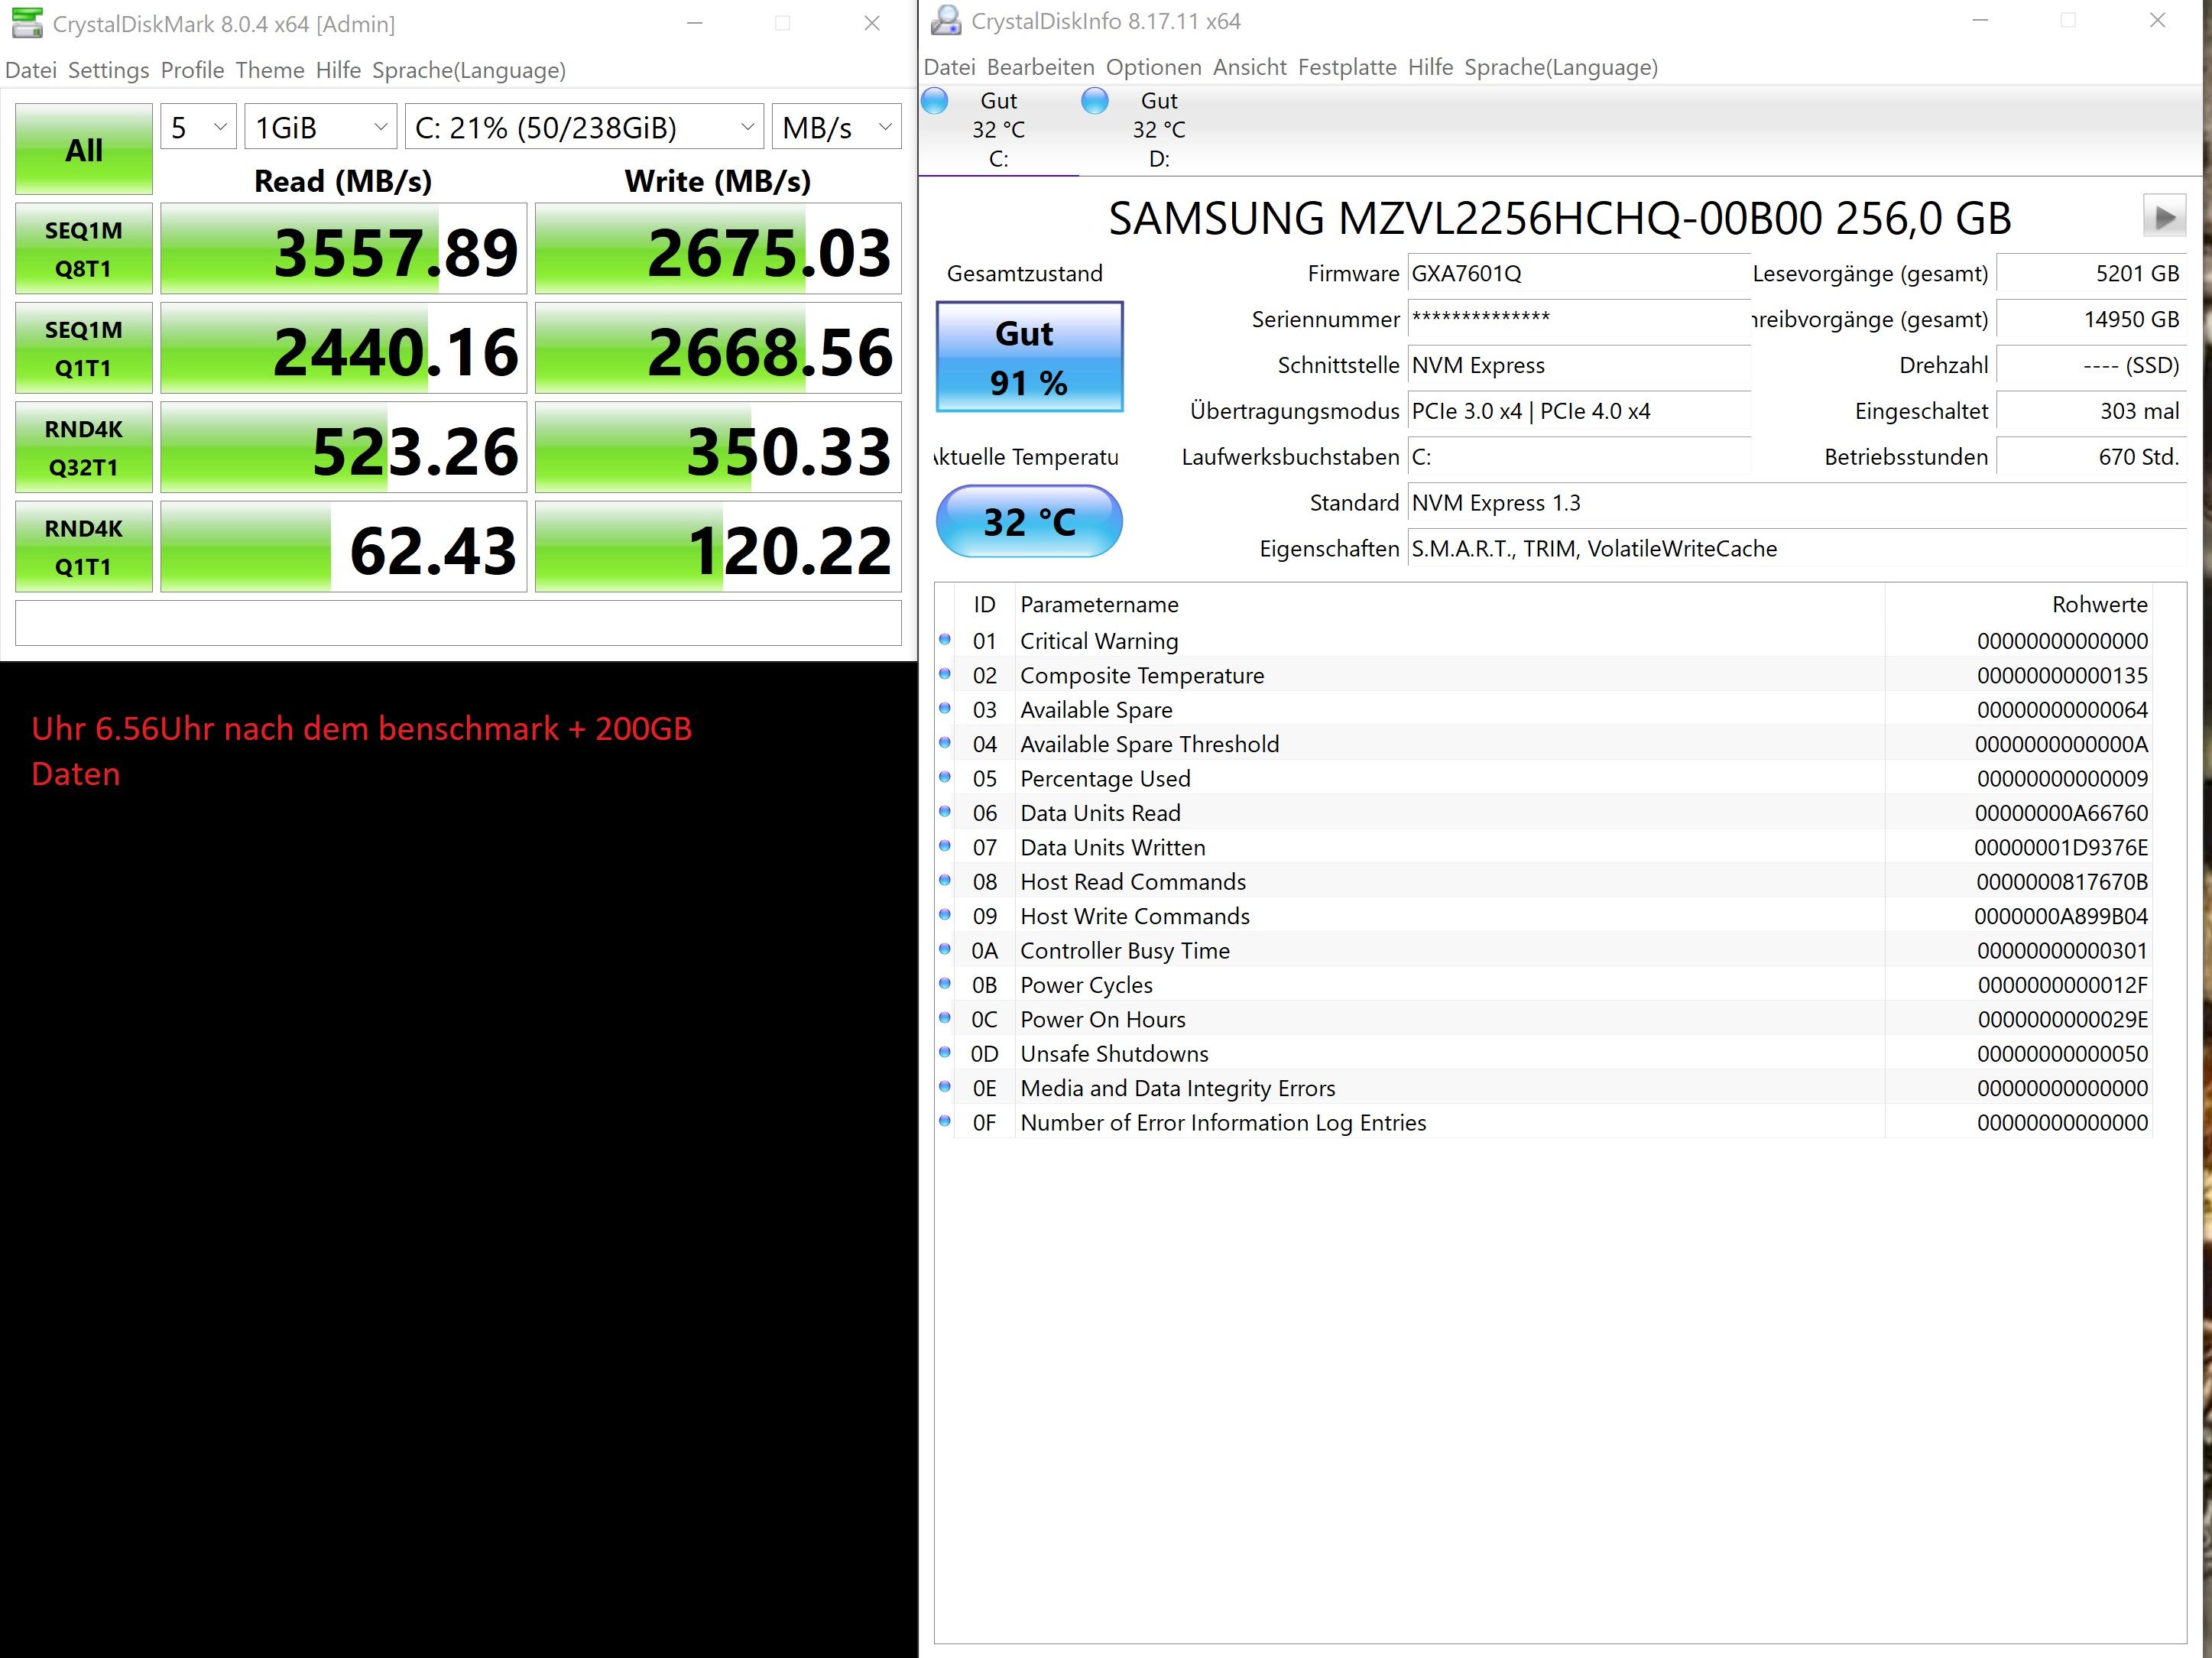Screen dimensions: 2212x1658
Task: Click the SEQ1M Q1T1 write result 2668.56
Action: pos(718,348)
